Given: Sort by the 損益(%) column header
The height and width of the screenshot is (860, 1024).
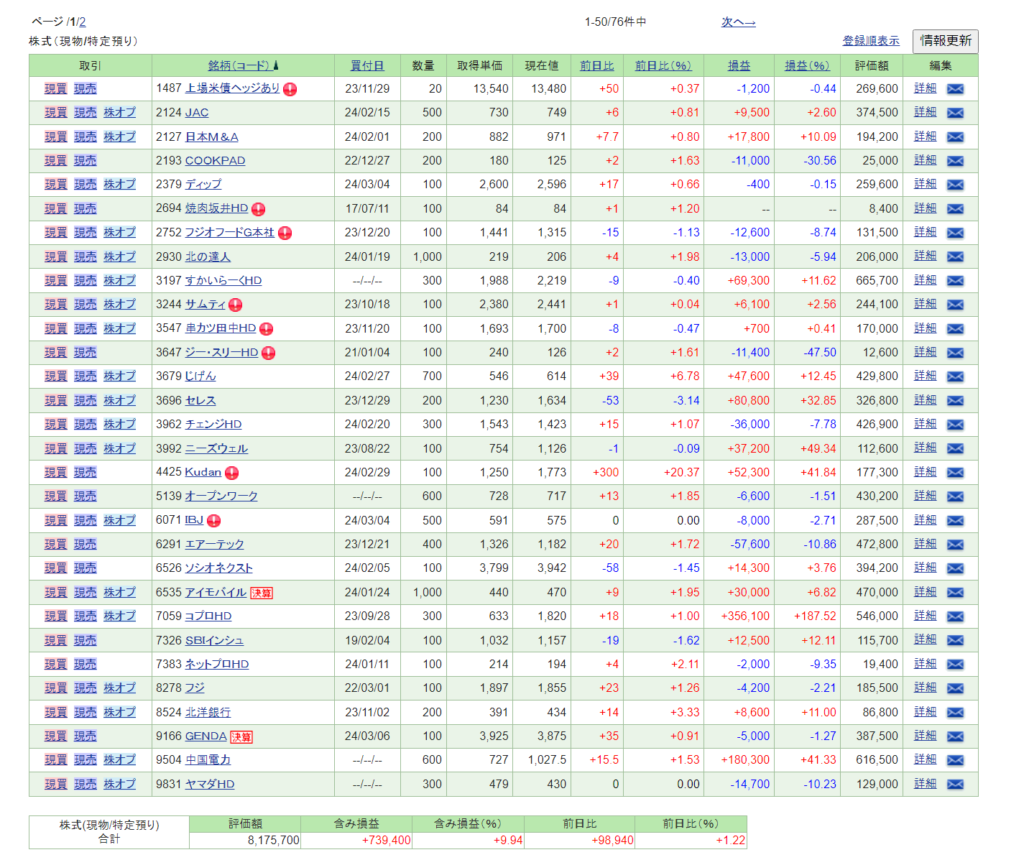Looking at the screenshot, I should click(808, 66).
